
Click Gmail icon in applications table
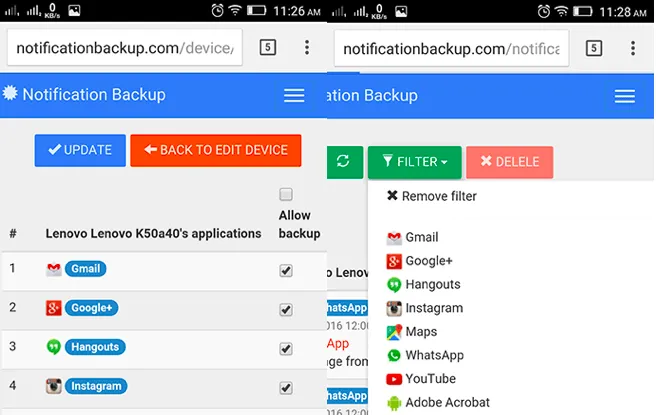pyautogui.click(x=54, y=269)
